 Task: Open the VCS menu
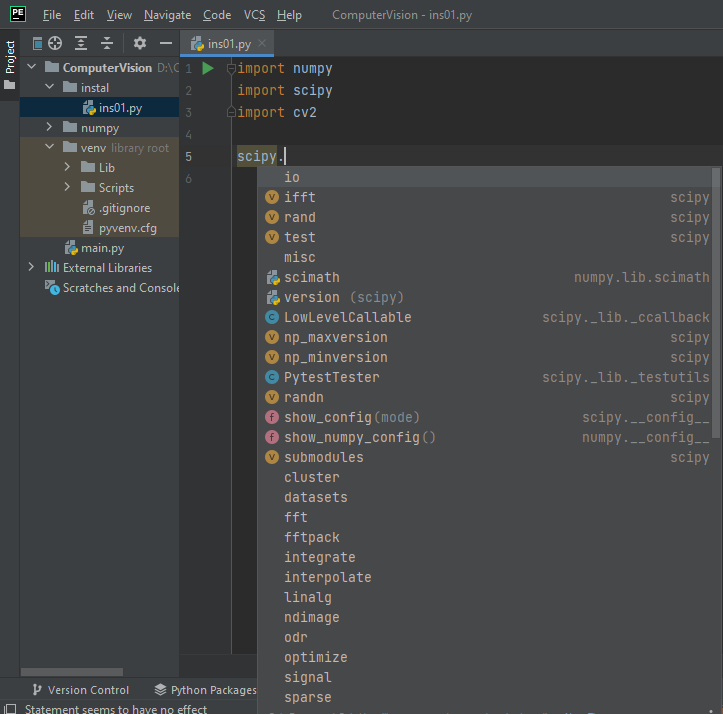[255, 15]
